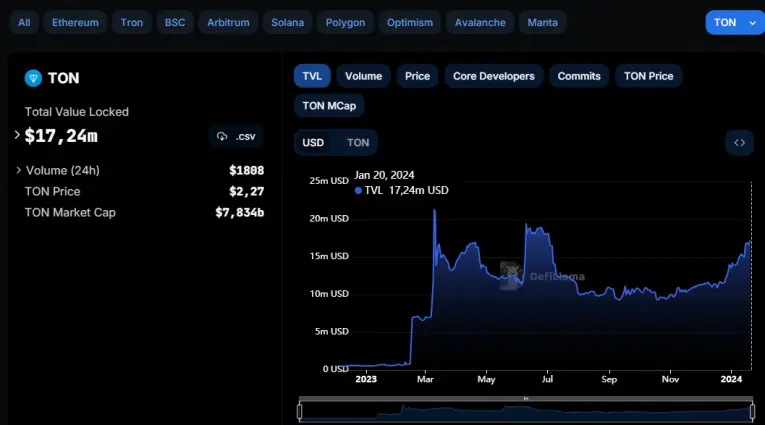This screenshot has height=425, width=765.
Task: Click the left handle of range slider
Action: point(300,412)
